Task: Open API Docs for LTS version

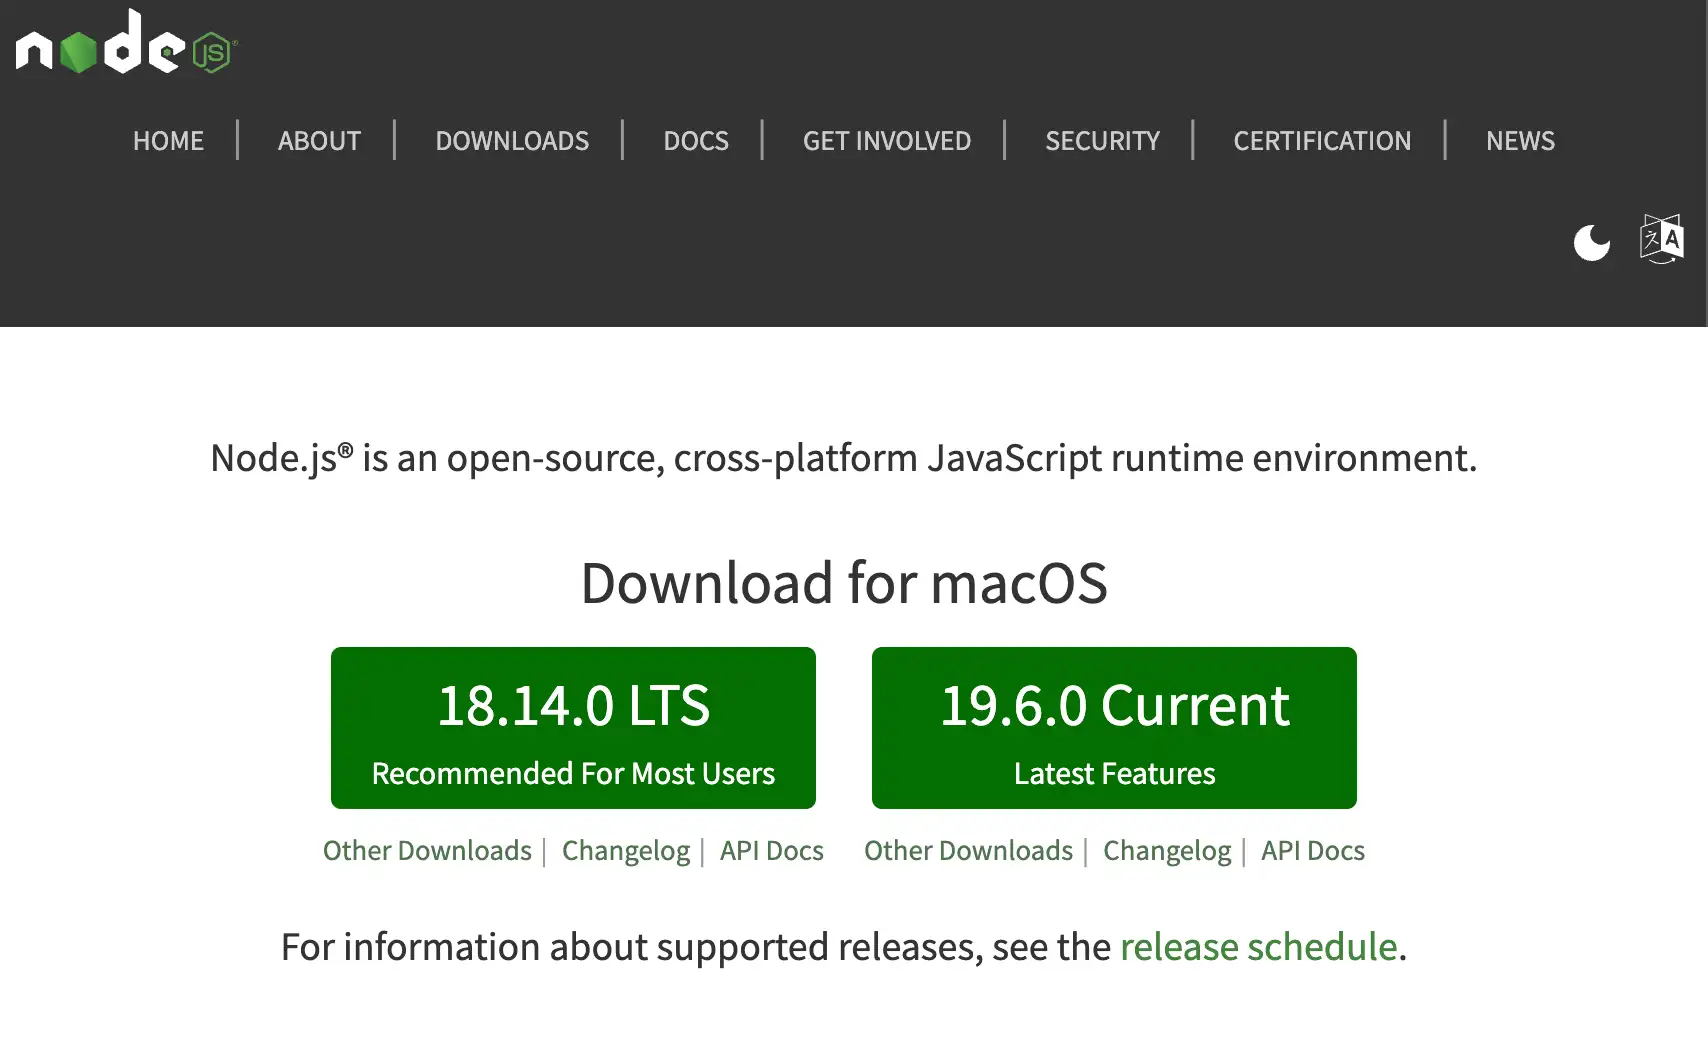Action: [x=771, y=851]
